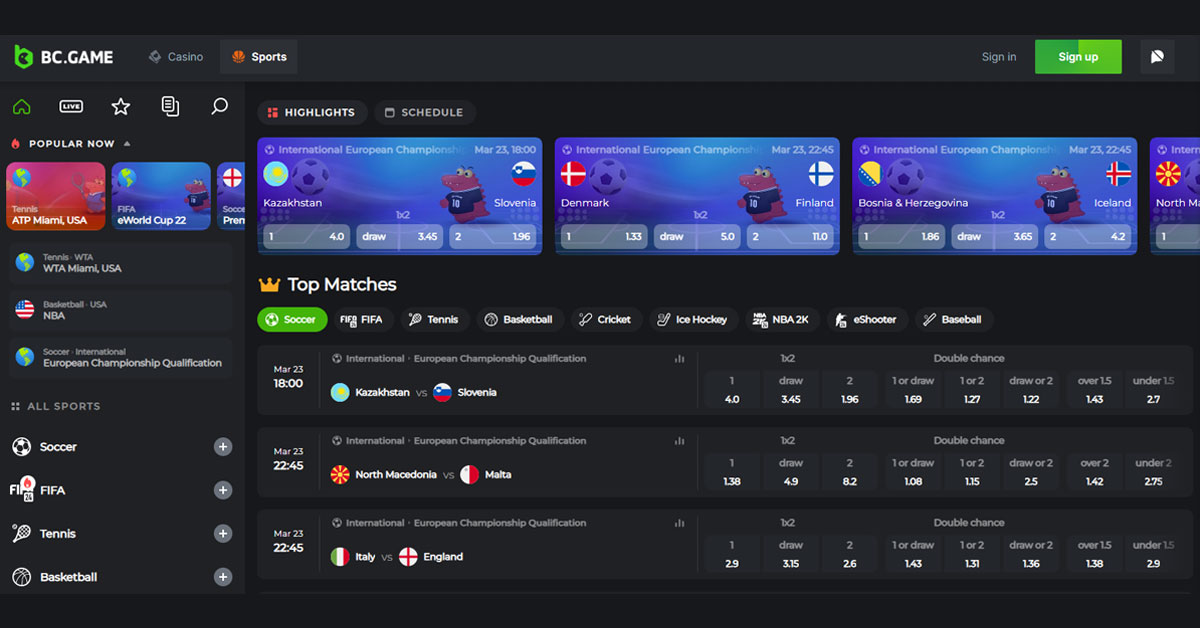Image resolution: width=1200 pixels, height=628 pixels.
Task: Open the bet slip list icon
Action: point(170,106)
